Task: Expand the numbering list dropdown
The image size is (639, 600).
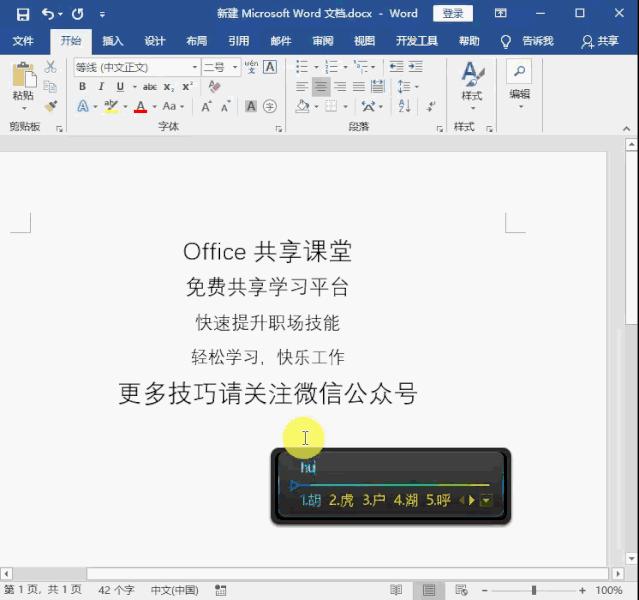Action: coord(346,67)
